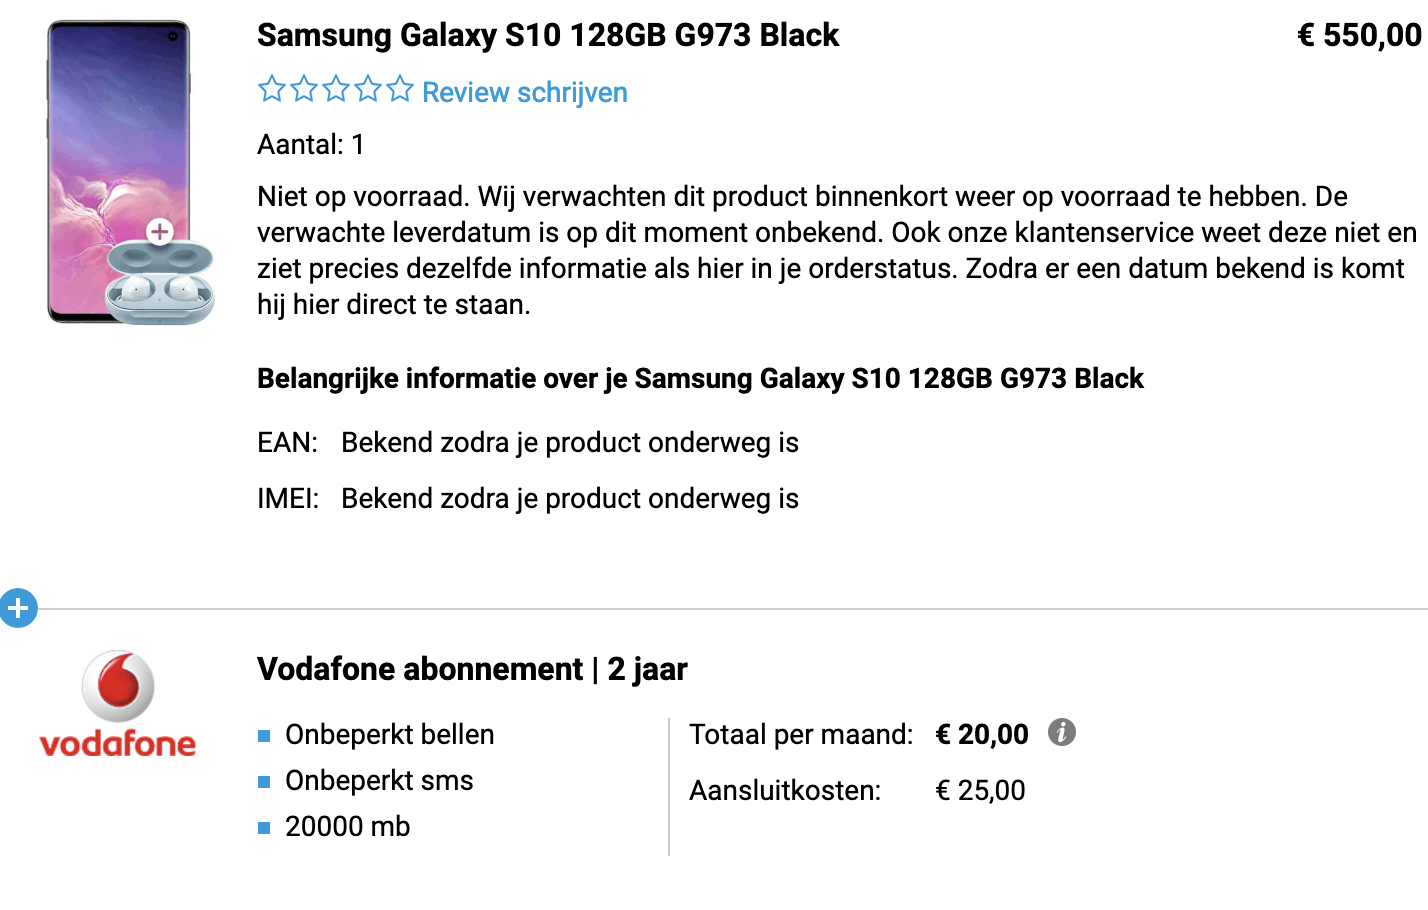Click the fourth rating star
1428x910 pixels.
coord(368,90)
